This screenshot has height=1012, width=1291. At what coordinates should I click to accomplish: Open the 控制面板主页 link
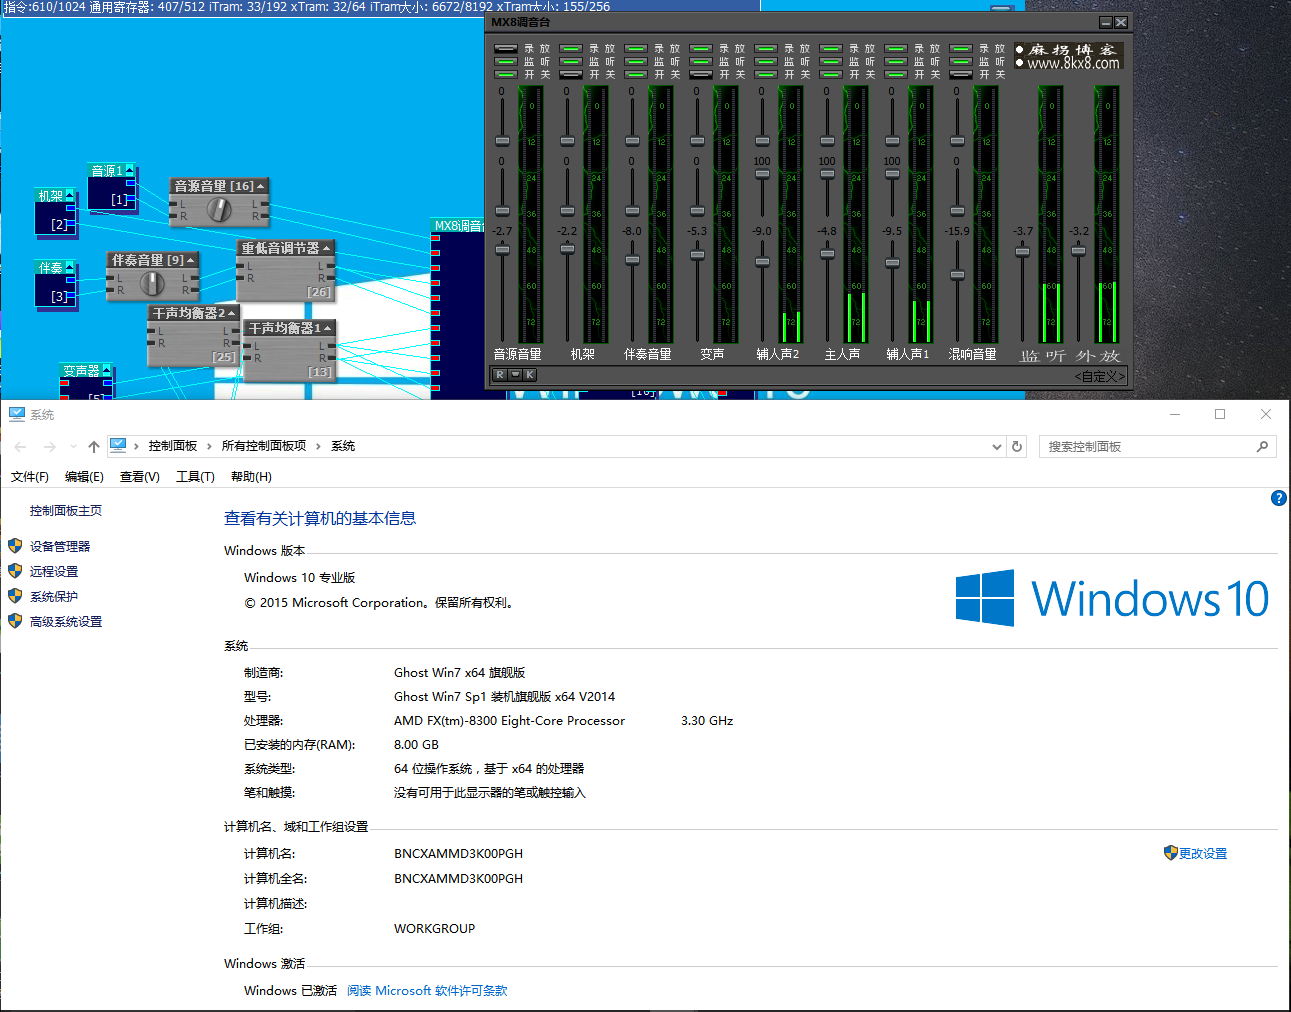(x=66, y=511)
